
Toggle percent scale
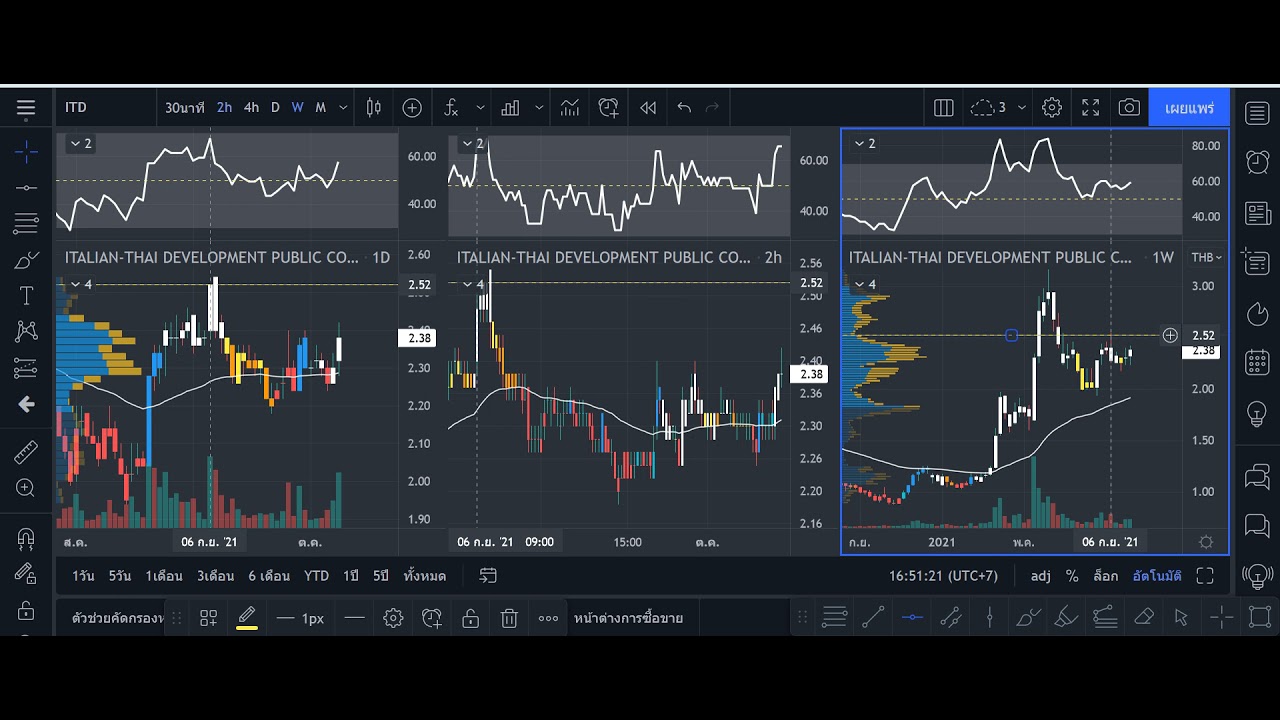(1072, 576)
